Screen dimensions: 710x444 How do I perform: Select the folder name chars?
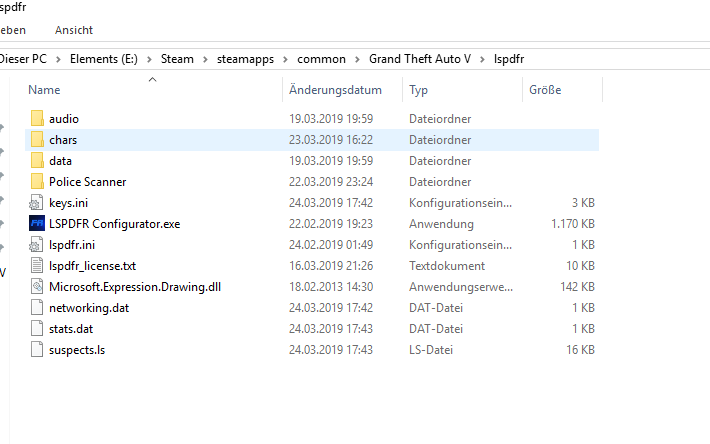coord(63,140)
